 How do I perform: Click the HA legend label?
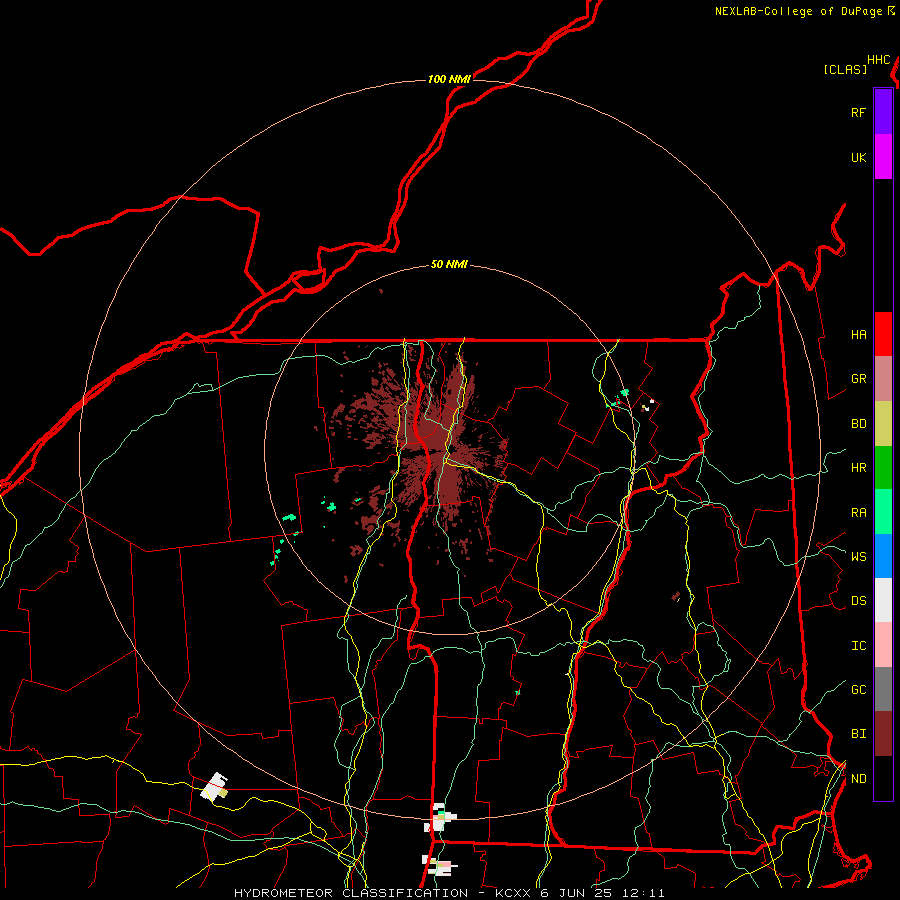point(858,335)
